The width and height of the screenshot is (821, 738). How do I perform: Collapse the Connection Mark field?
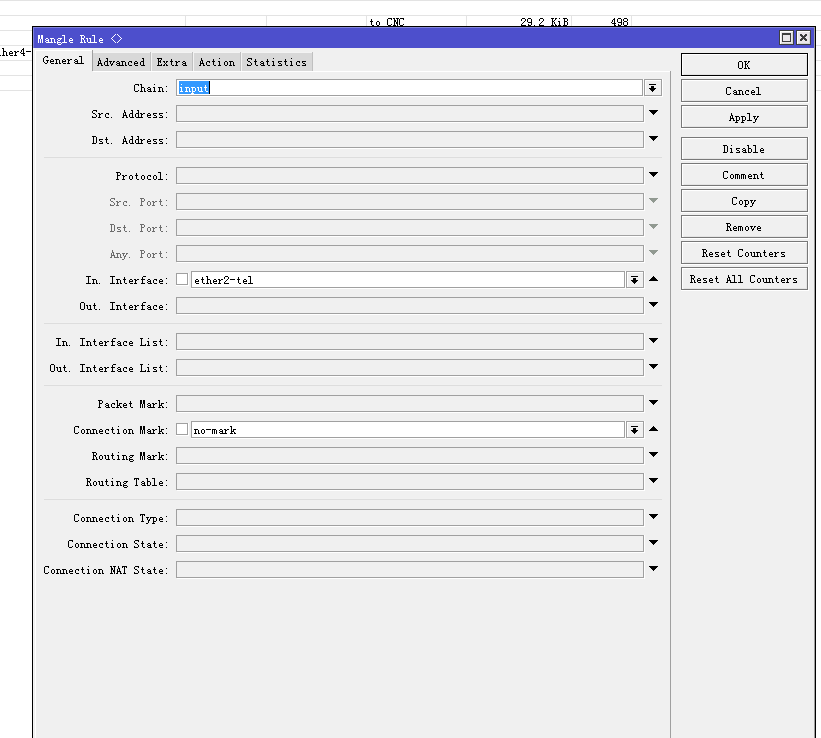pyautogui.click(x=653, y=429)
